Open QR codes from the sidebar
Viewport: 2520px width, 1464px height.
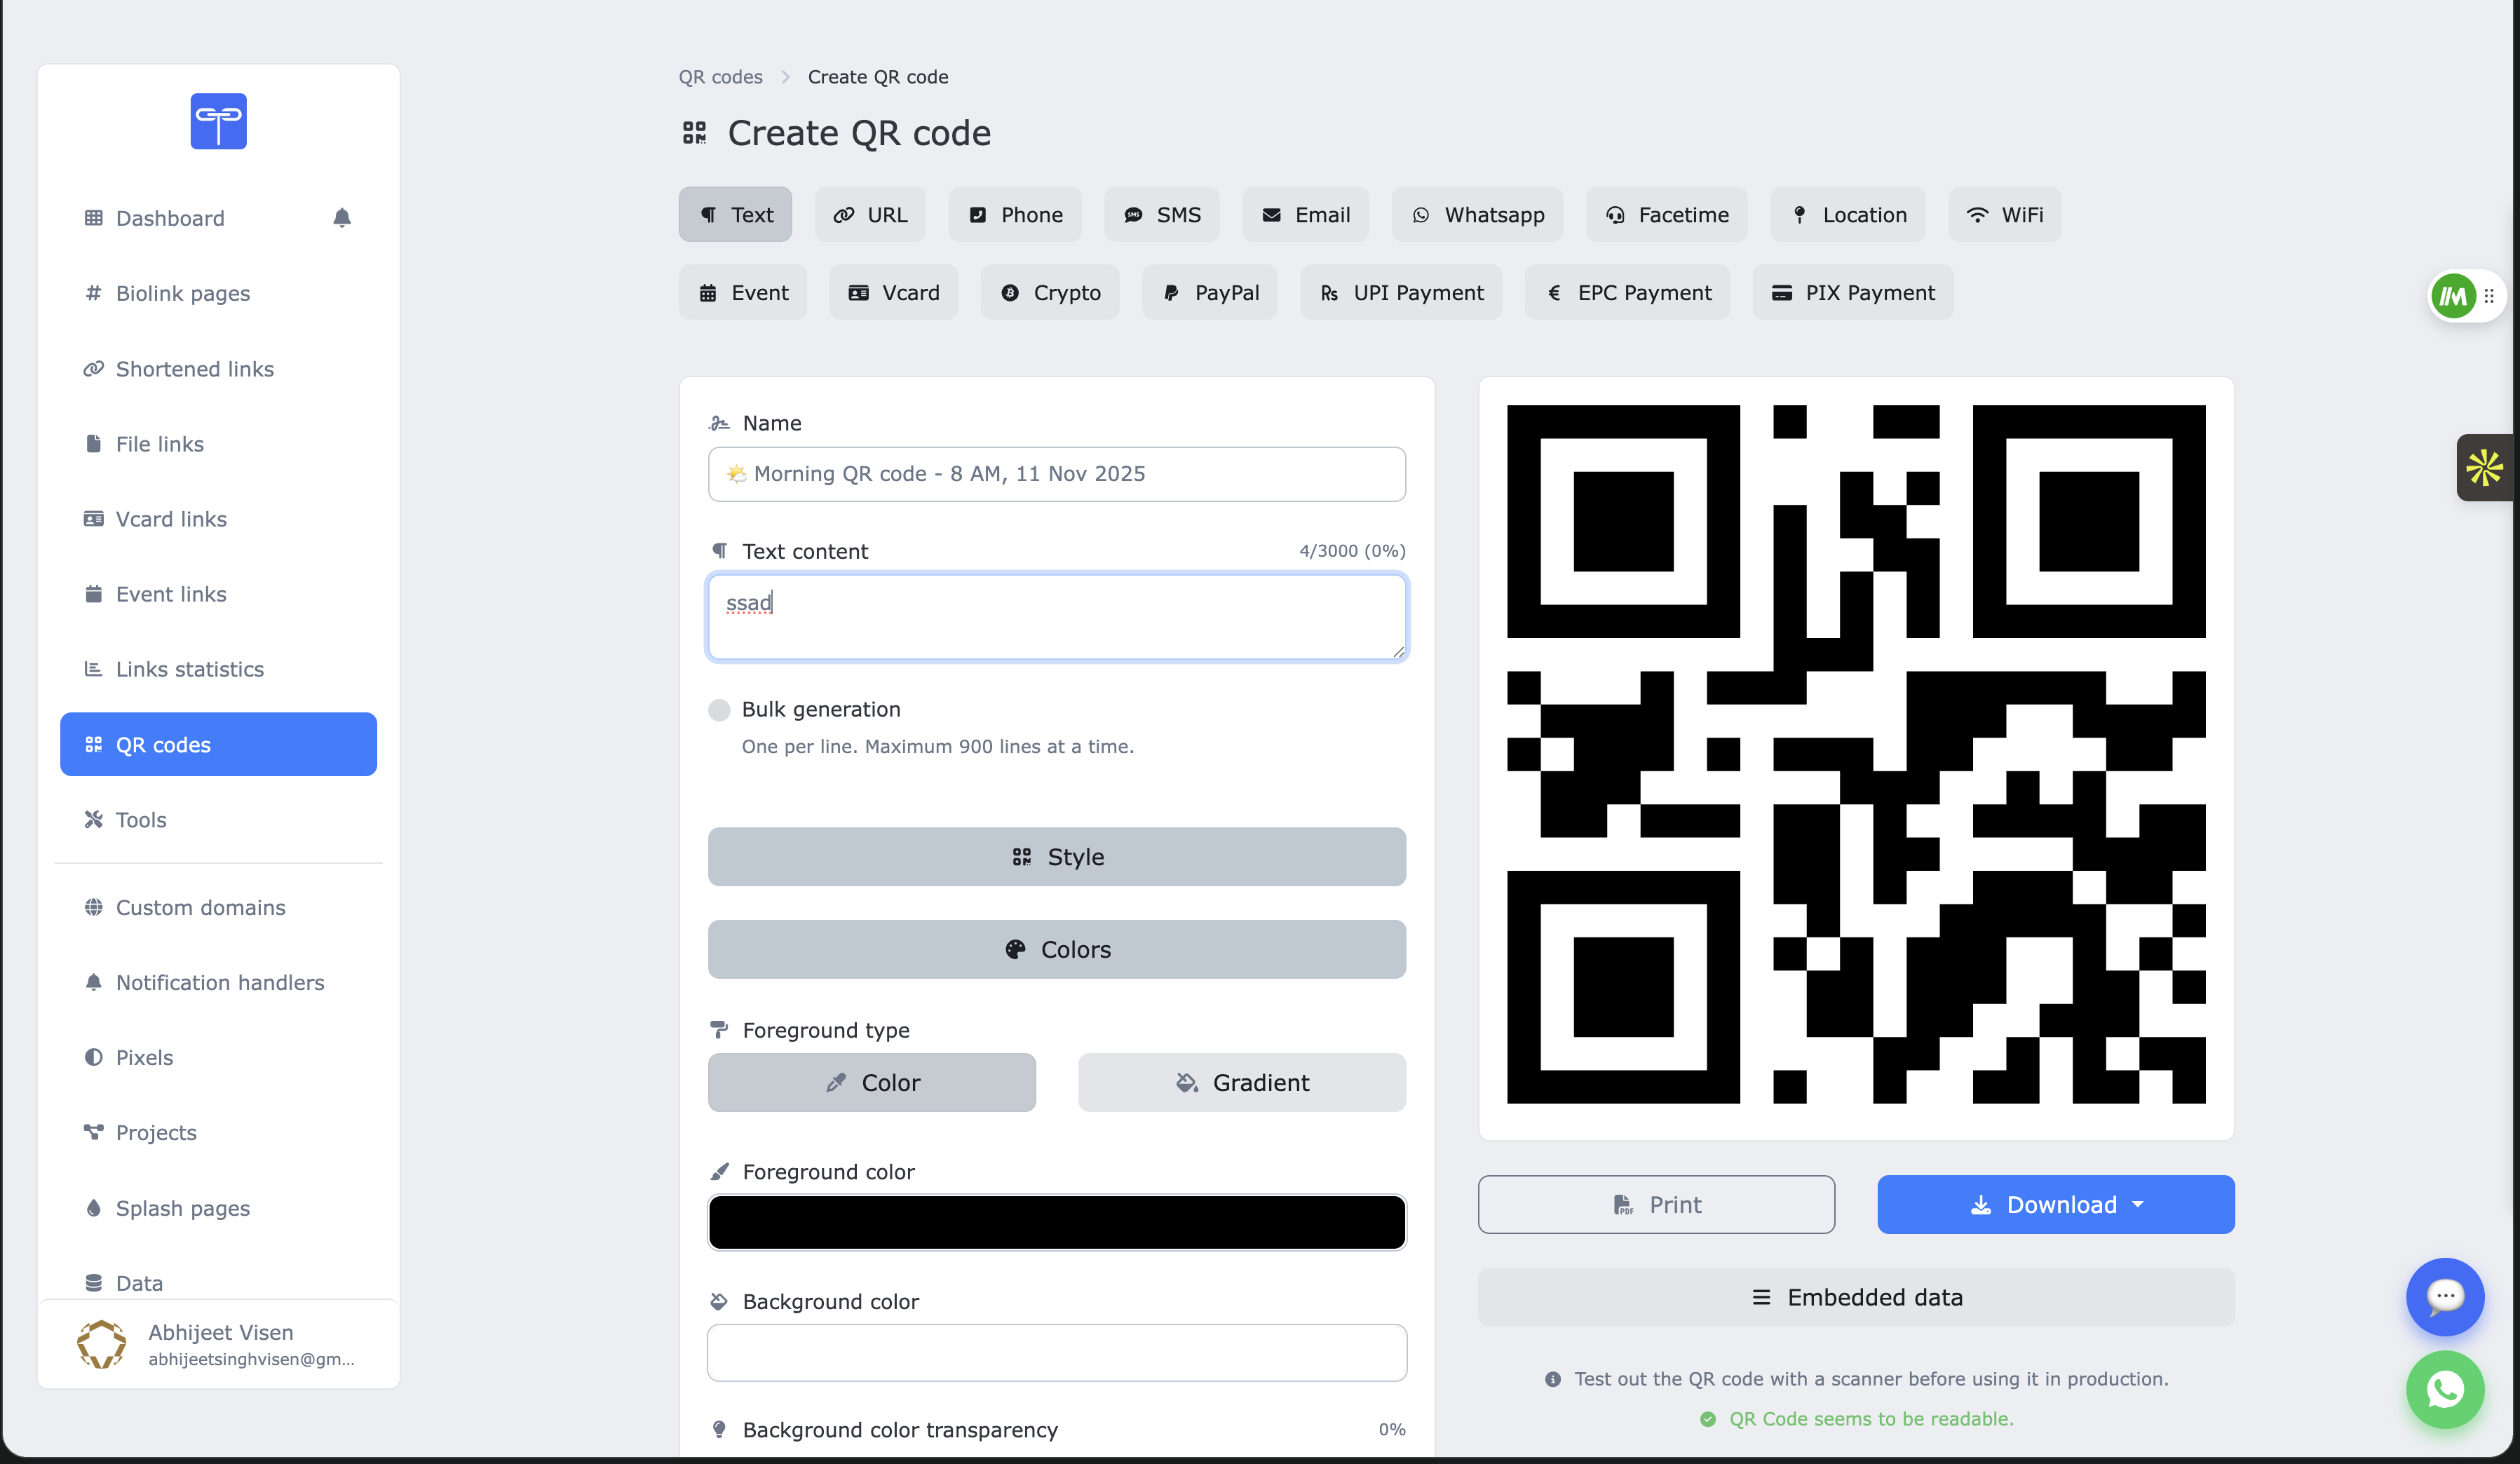218,744
